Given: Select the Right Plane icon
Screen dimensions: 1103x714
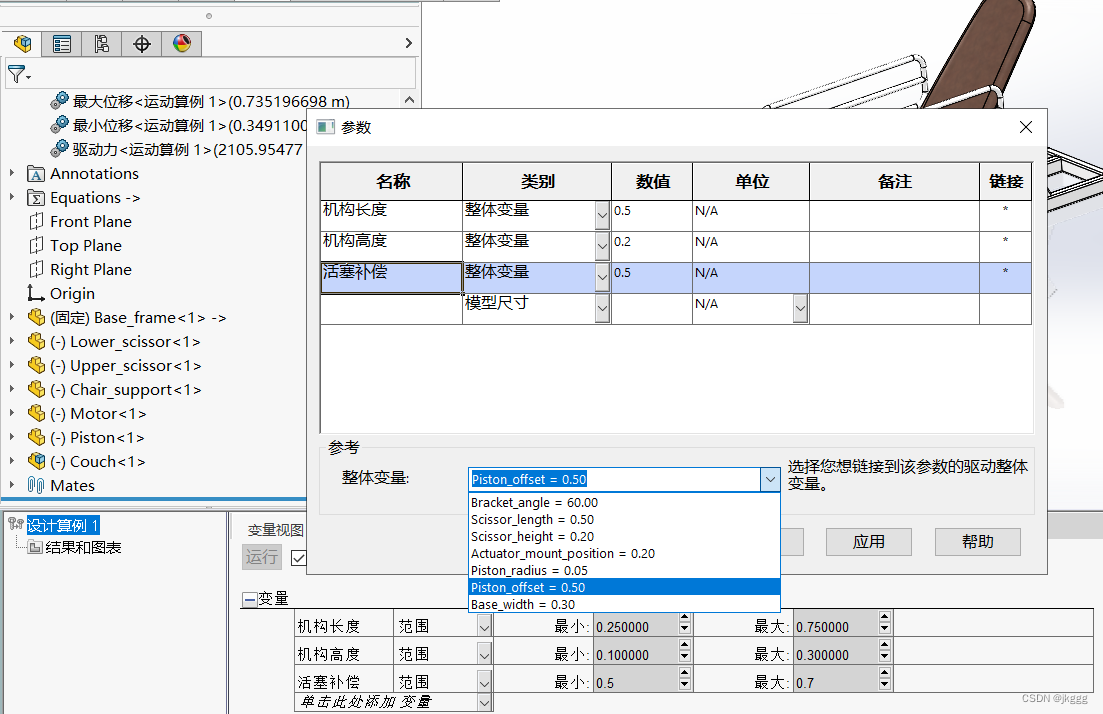Looking at the screenshot, I should [36, 269].
